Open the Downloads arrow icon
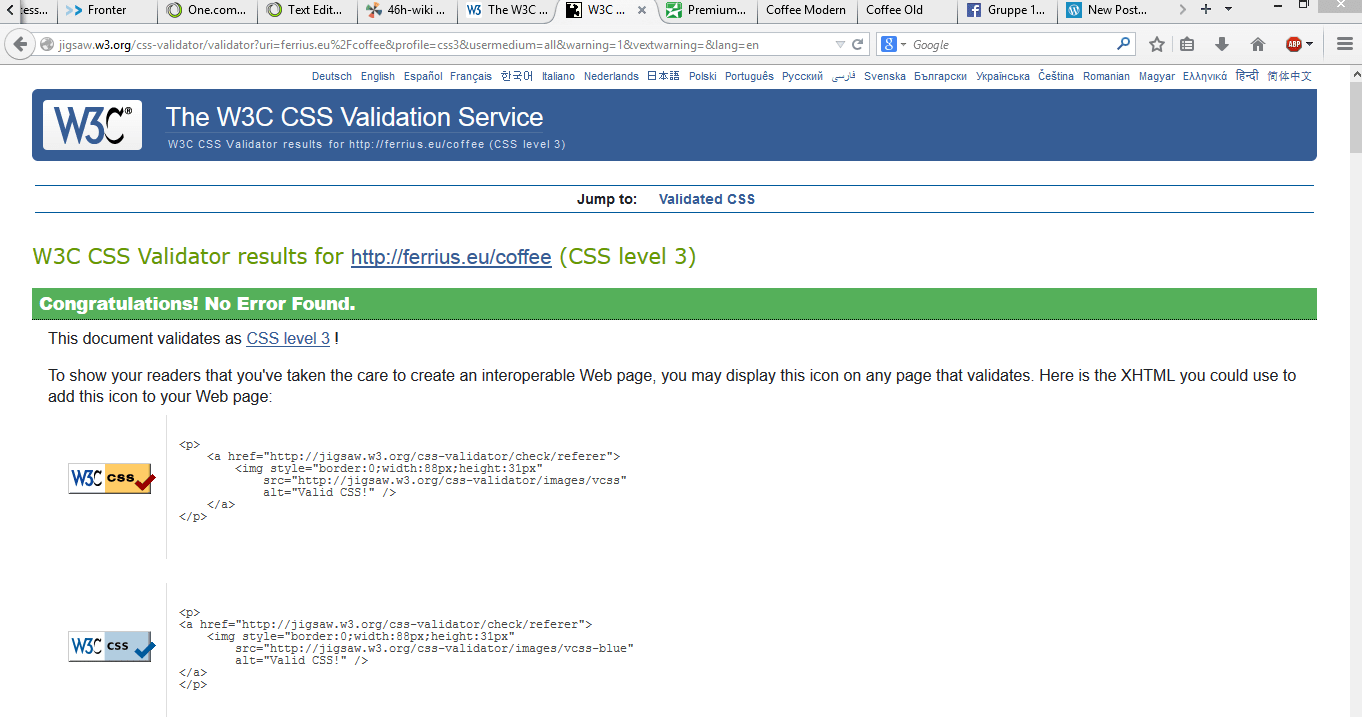 click(x=1222, y=45)
